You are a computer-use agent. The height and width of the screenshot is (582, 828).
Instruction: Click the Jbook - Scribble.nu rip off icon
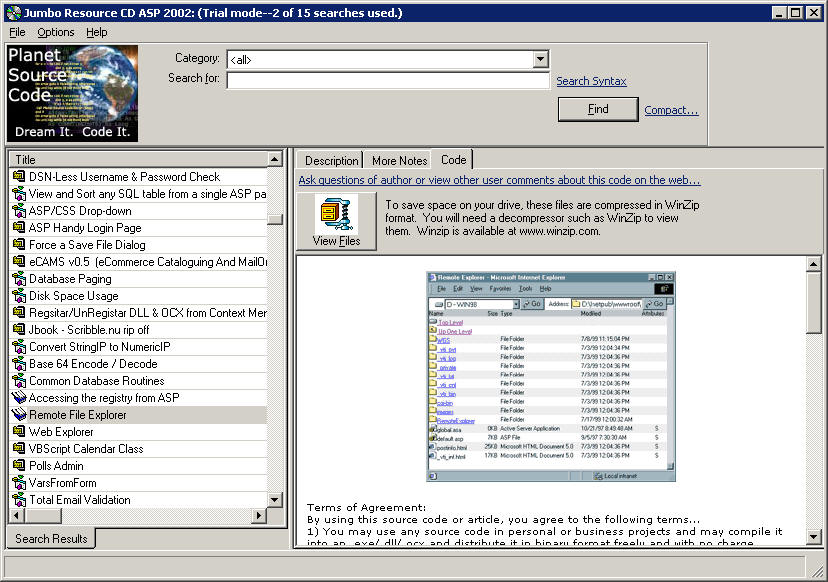point(19,329)
